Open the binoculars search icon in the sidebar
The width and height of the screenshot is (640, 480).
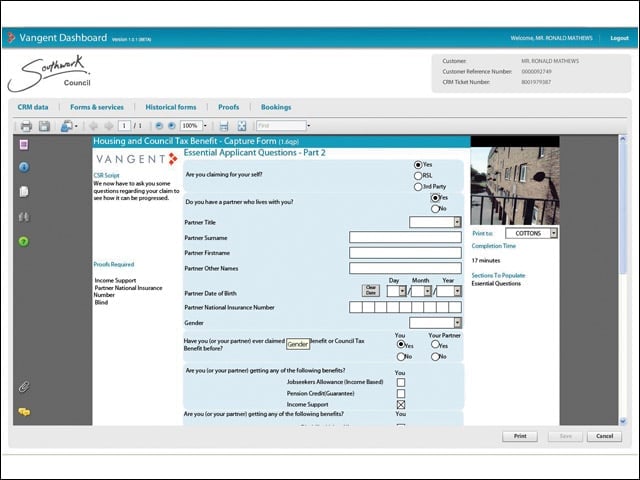24,217
